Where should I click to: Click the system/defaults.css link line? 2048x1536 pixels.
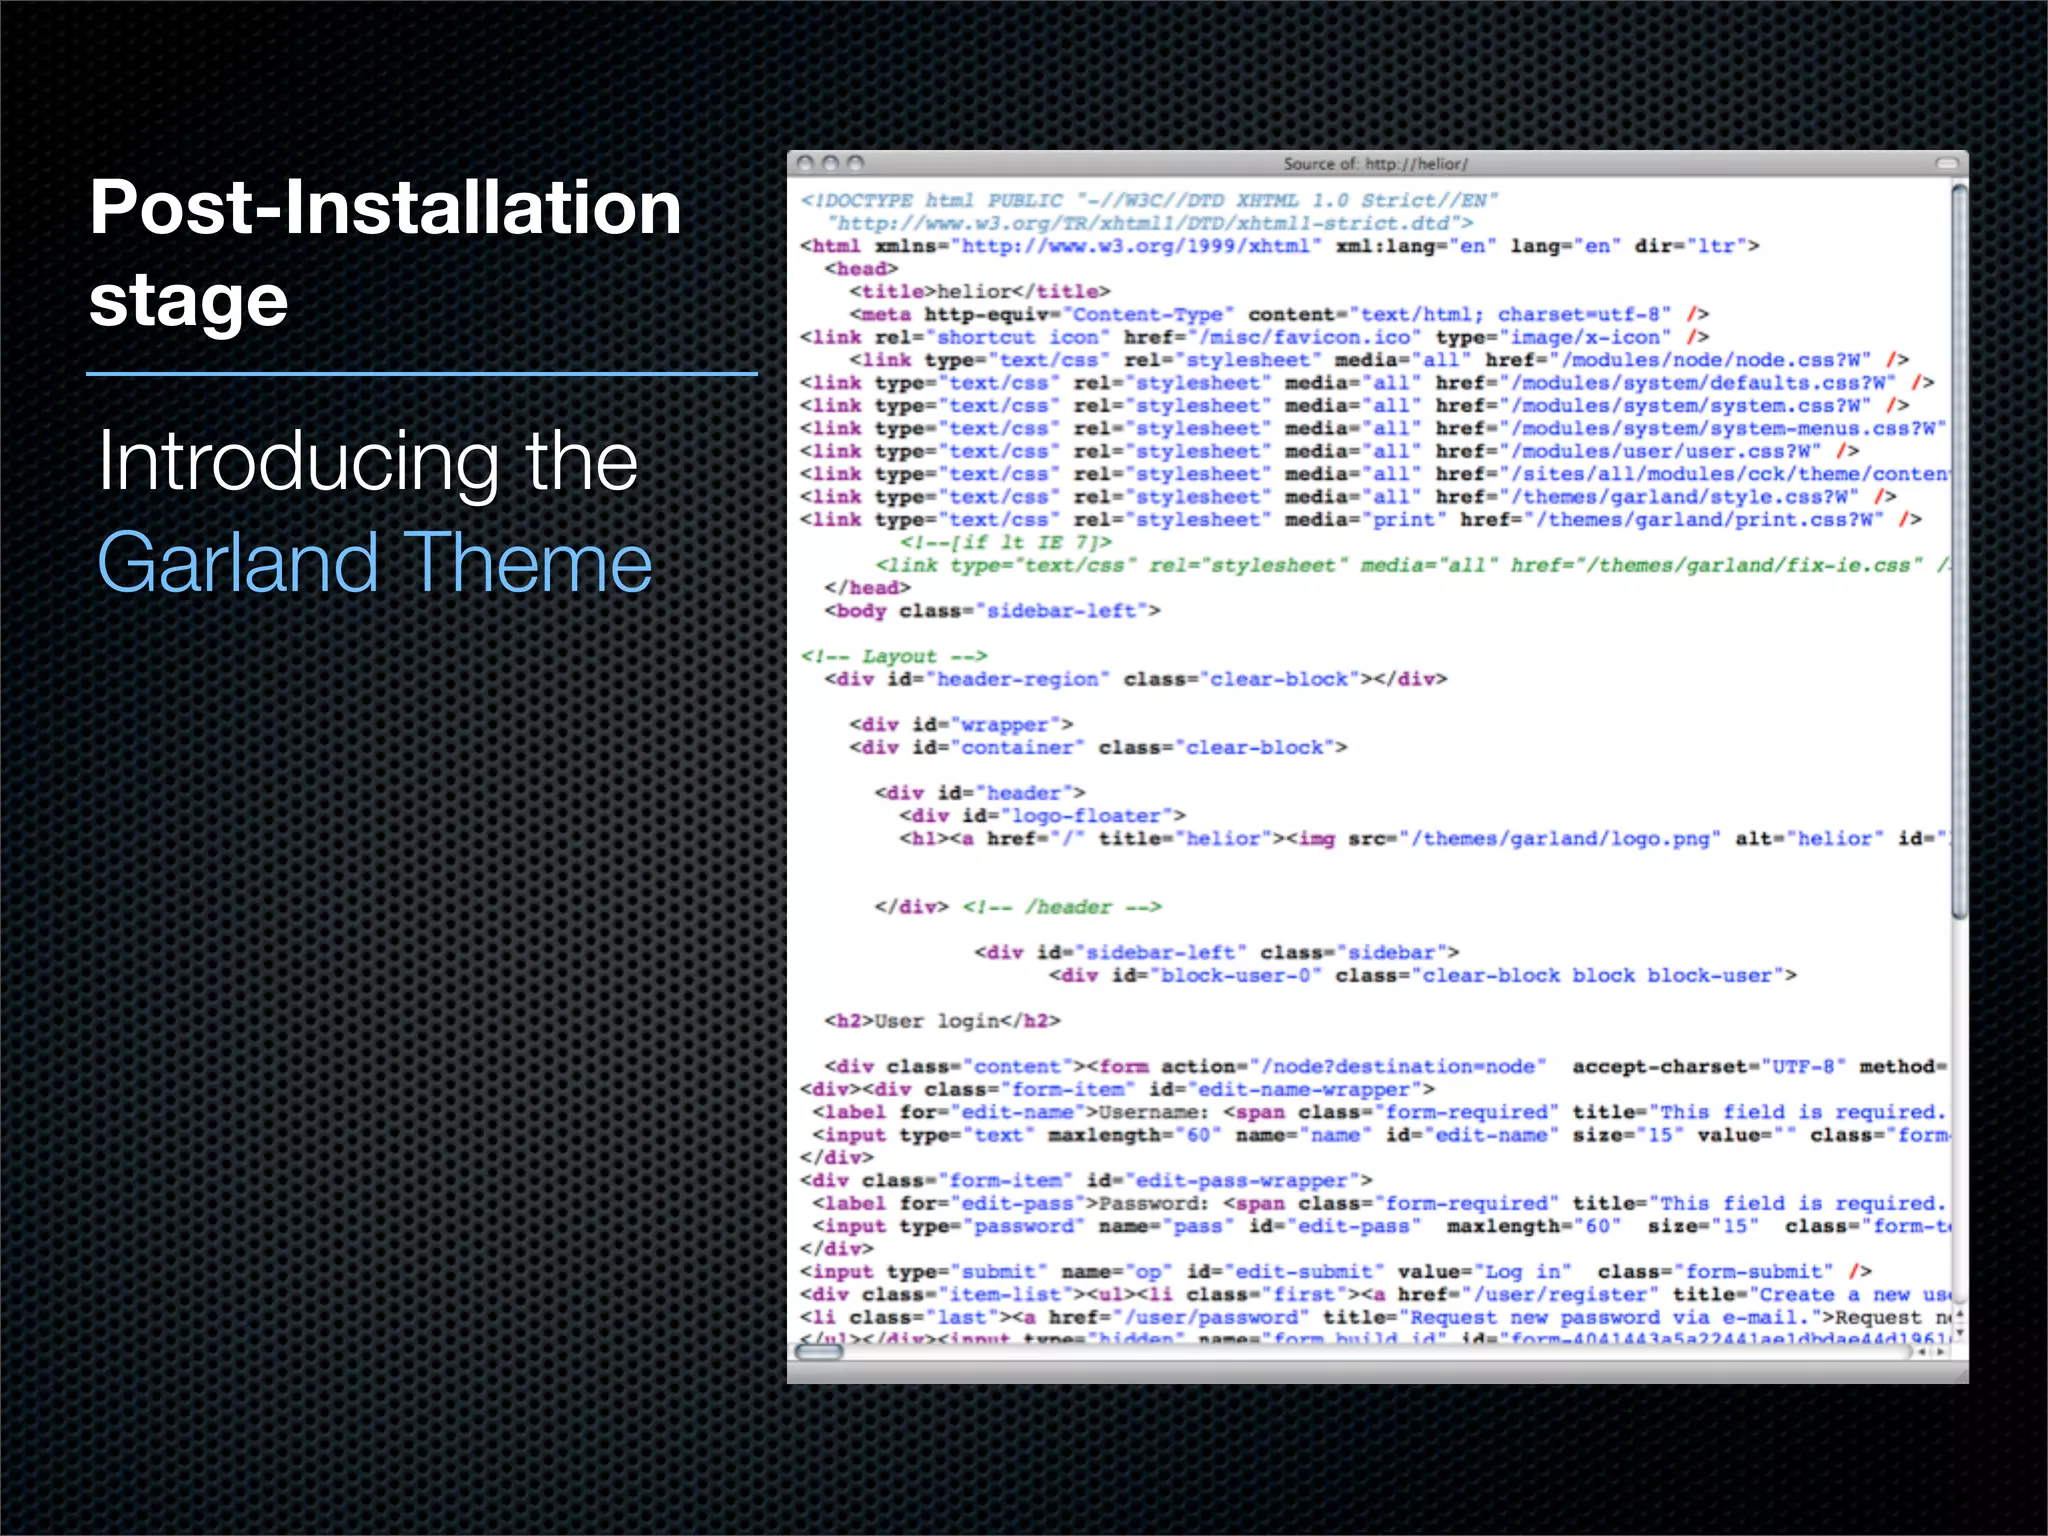[1367, 383]
